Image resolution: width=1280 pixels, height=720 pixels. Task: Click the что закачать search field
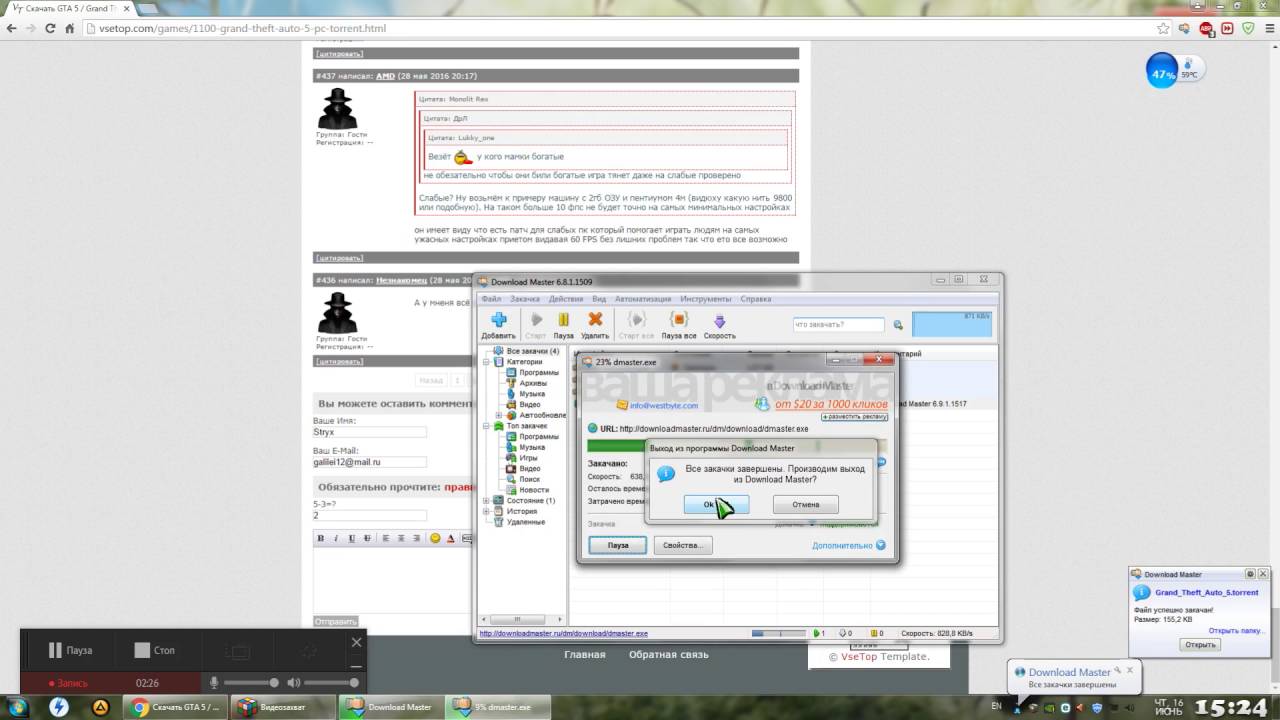(x=839, y=325)
